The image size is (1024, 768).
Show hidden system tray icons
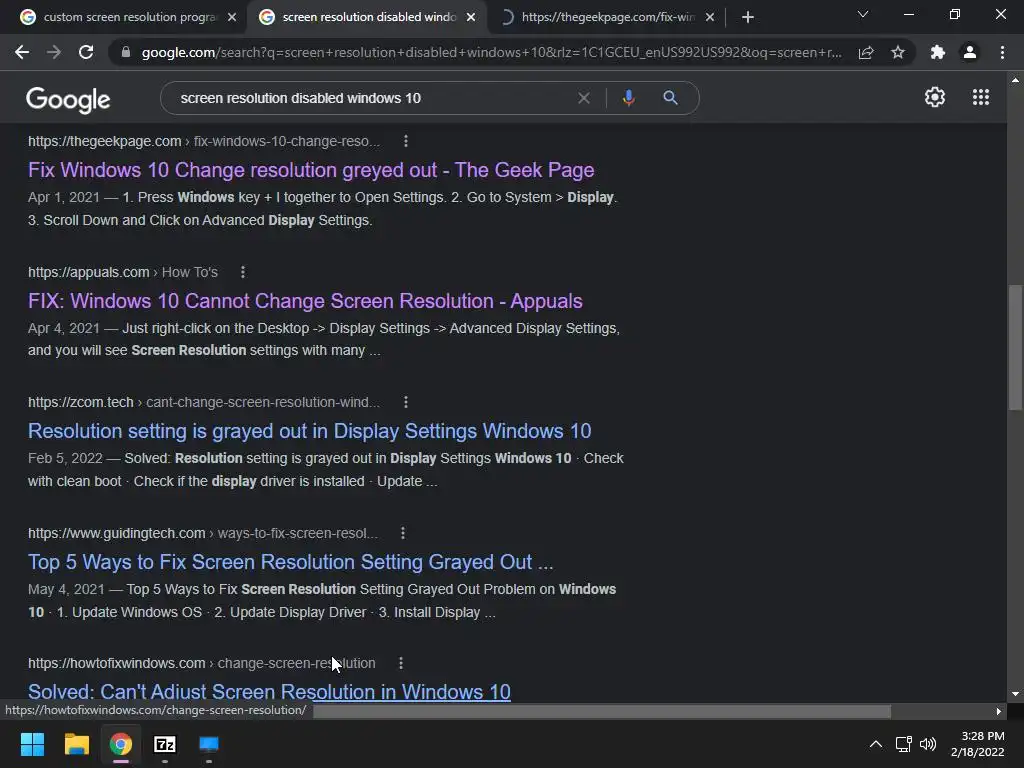(x=876, y=744)
